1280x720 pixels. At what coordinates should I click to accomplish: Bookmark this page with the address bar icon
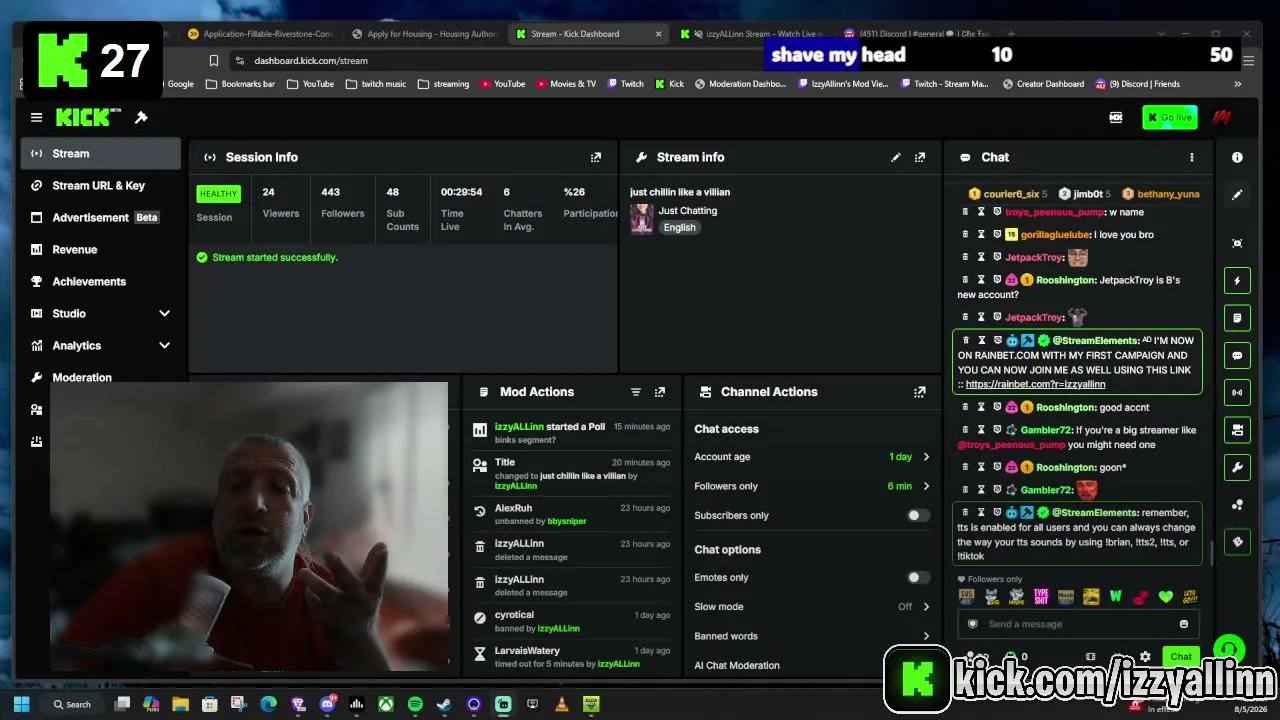(x=213, y=61)
